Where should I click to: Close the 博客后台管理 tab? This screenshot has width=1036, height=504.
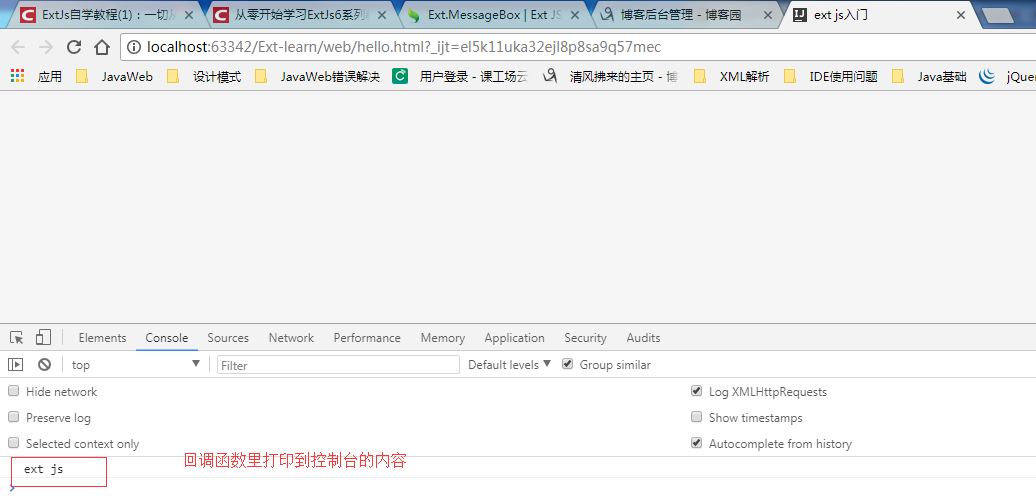click(x=767, y=15)
